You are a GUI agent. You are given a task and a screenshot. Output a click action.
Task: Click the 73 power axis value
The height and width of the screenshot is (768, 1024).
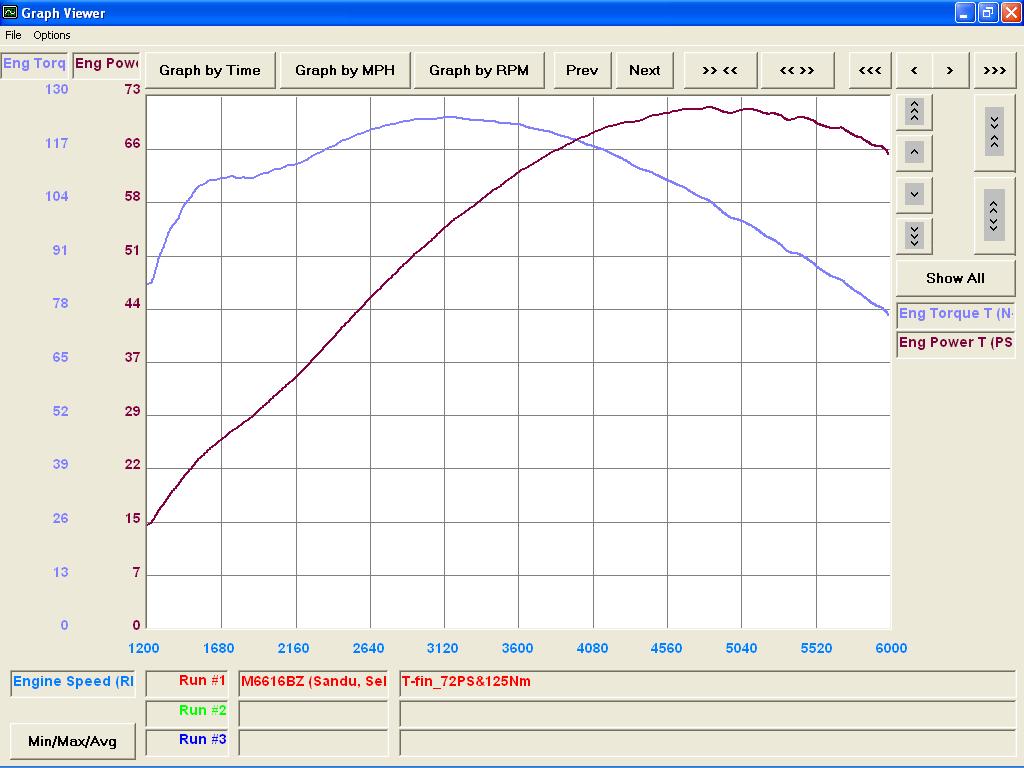point(133,89)
